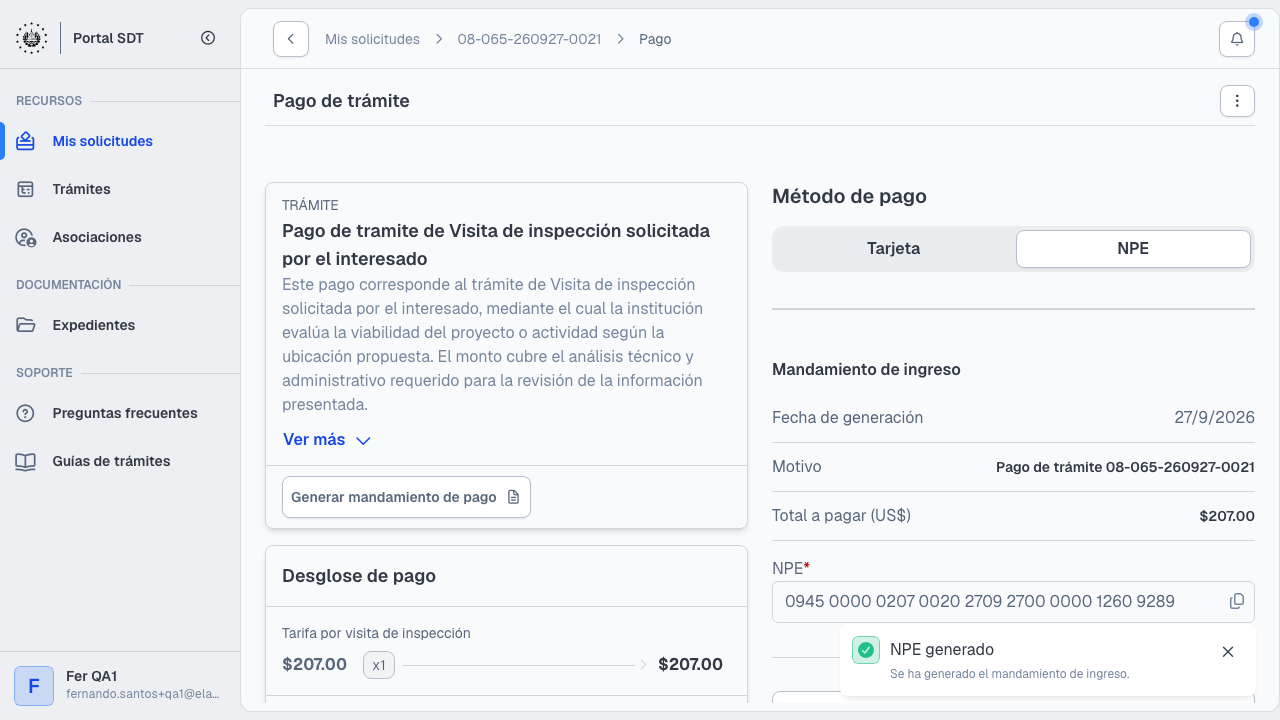Expand description with Ver más
Screen dimensions: 1280x720
[327, 440]
